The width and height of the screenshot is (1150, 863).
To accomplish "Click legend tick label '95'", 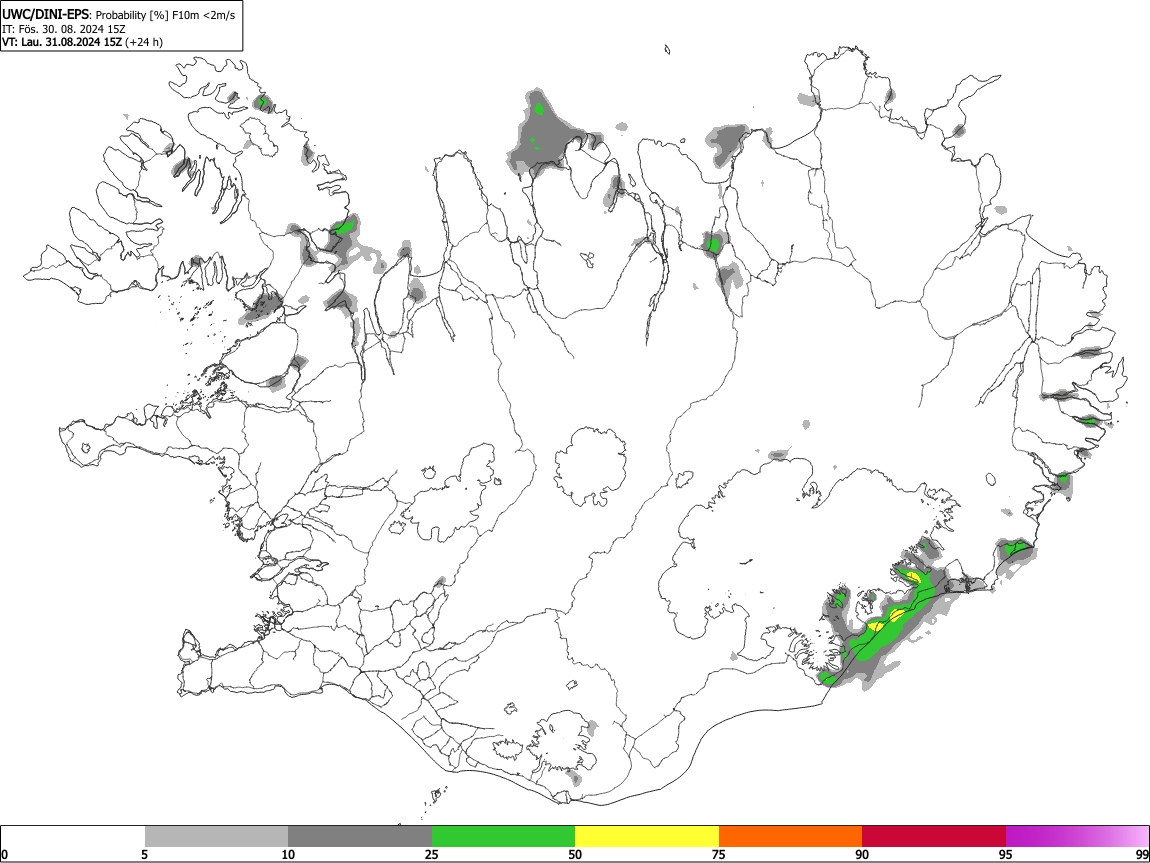I will click(1006, 854).
